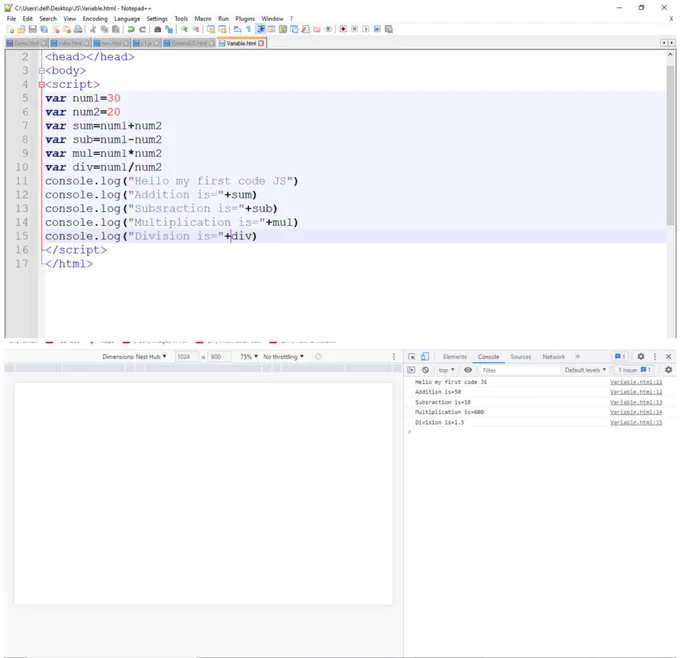Click the green Undo arrow
Image resolution: width=680 pixels, height=658 pixels.
[x=131, y=29]
